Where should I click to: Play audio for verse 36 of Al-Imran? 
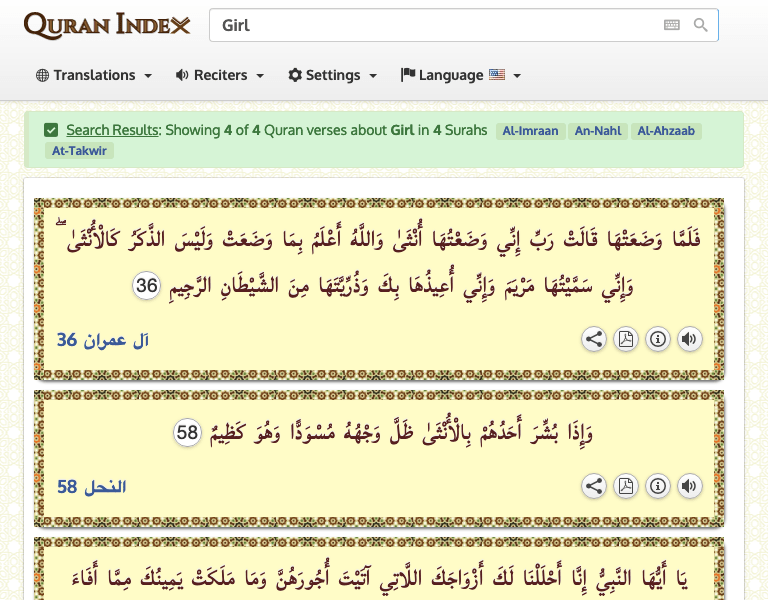click(x=690, y=339)
